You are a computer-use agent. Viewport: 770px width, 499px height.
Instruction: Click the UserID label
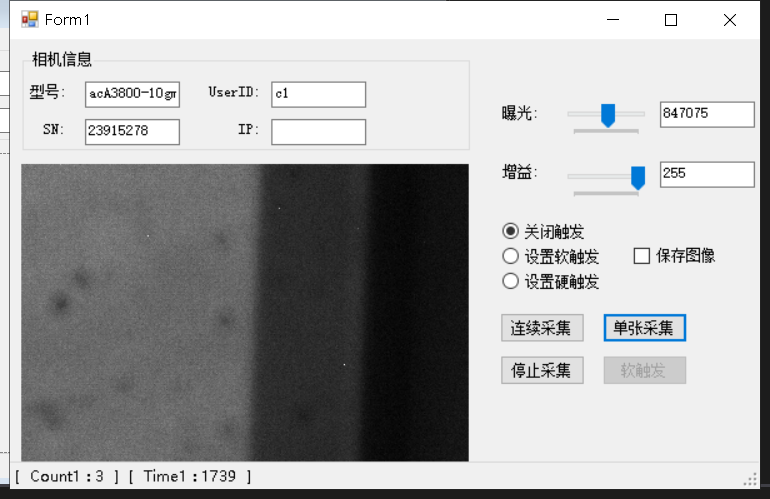tap(233, 92)
